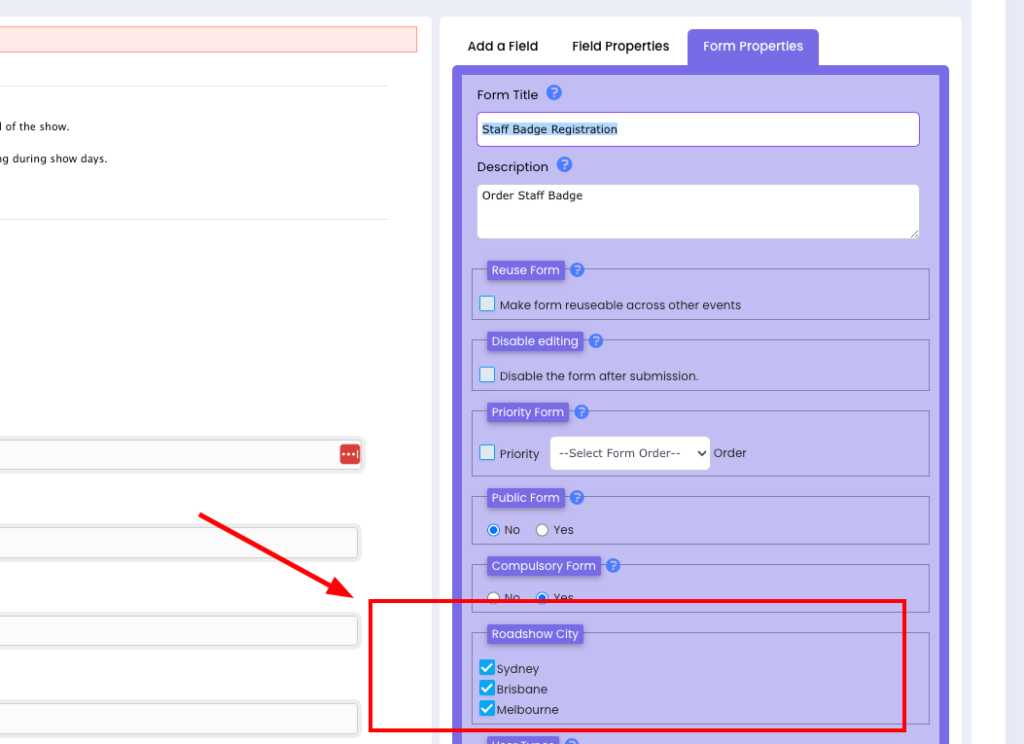Deselect Melbourne roadshow city checkbox
The width and height of the screenshot is (1024, 744).
point(487,709)
